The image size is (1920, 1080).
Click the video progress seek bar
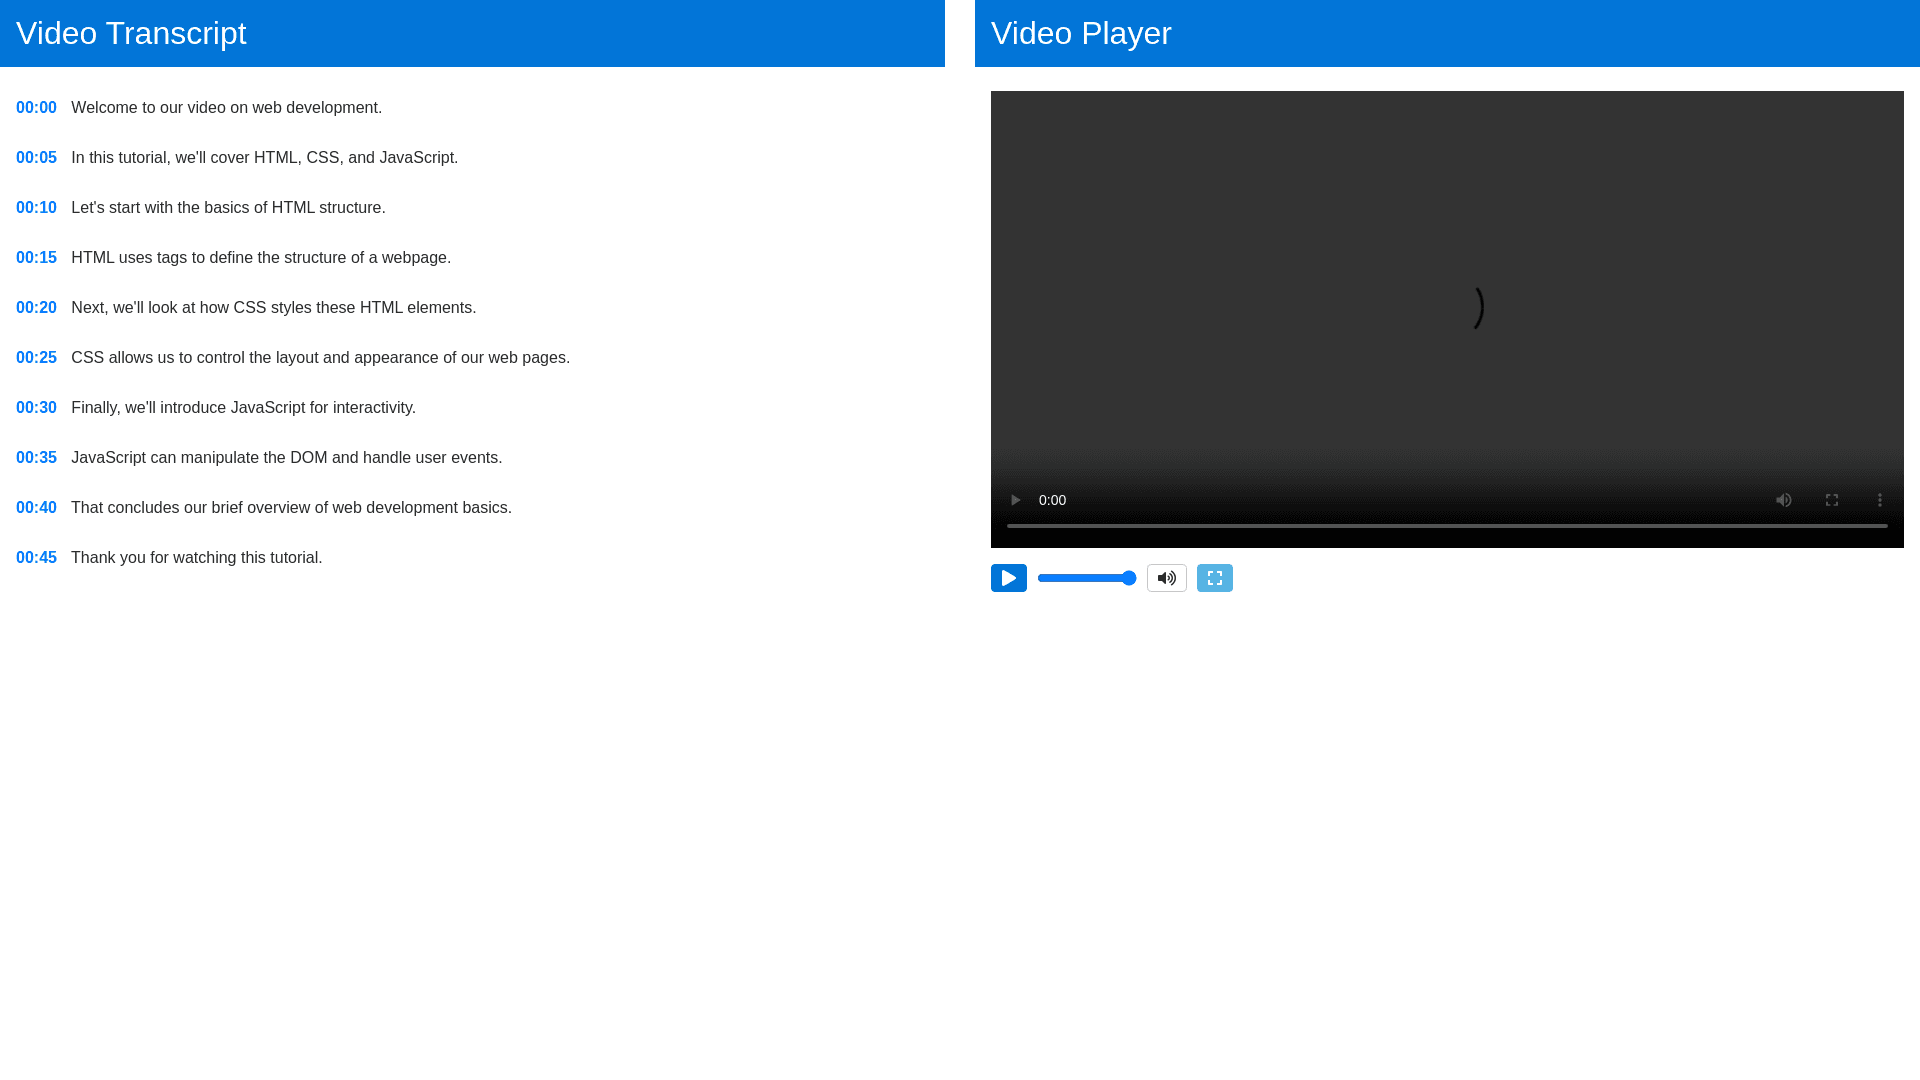(1446, 526)
